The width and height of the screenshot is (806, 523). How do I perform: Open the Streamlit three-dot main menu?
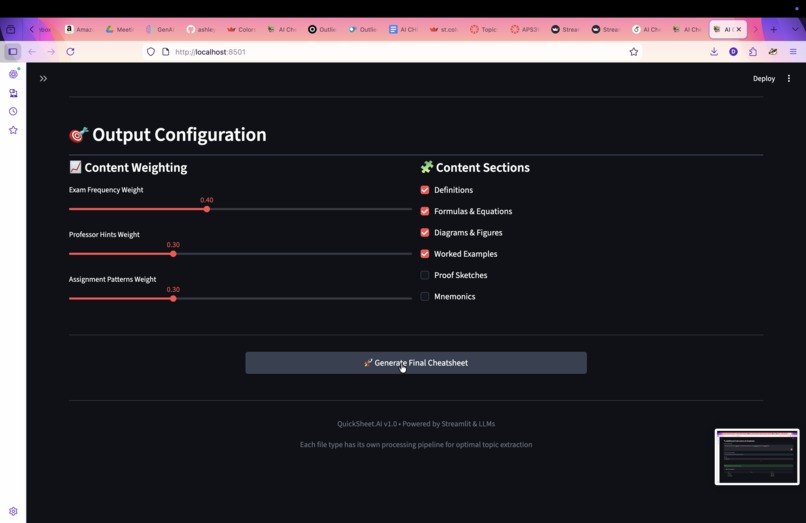coord(789,79)
